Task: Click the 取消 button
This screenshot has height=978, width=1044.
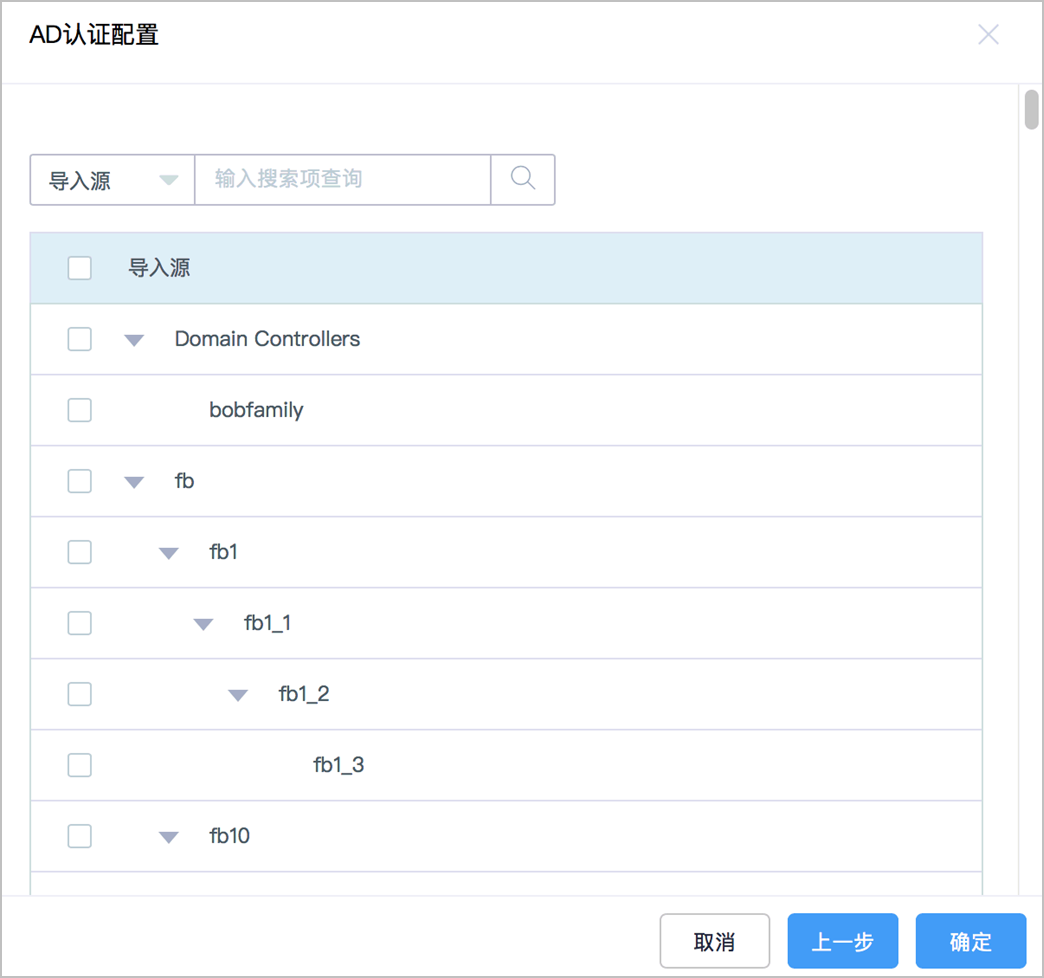Action: coord(714,941)
